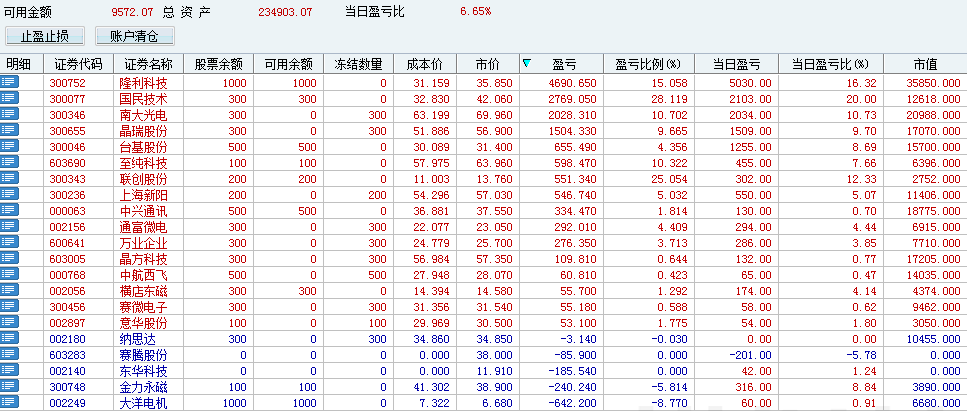The image size is (967, 411).
Task: Select stock code 002056
Action: (x=68, y=292)
